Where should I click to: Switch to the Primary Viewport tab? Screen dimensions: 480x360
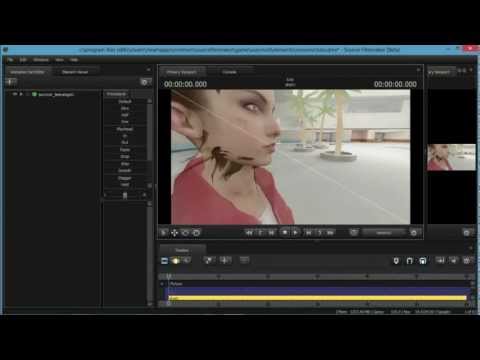[182, 72]
